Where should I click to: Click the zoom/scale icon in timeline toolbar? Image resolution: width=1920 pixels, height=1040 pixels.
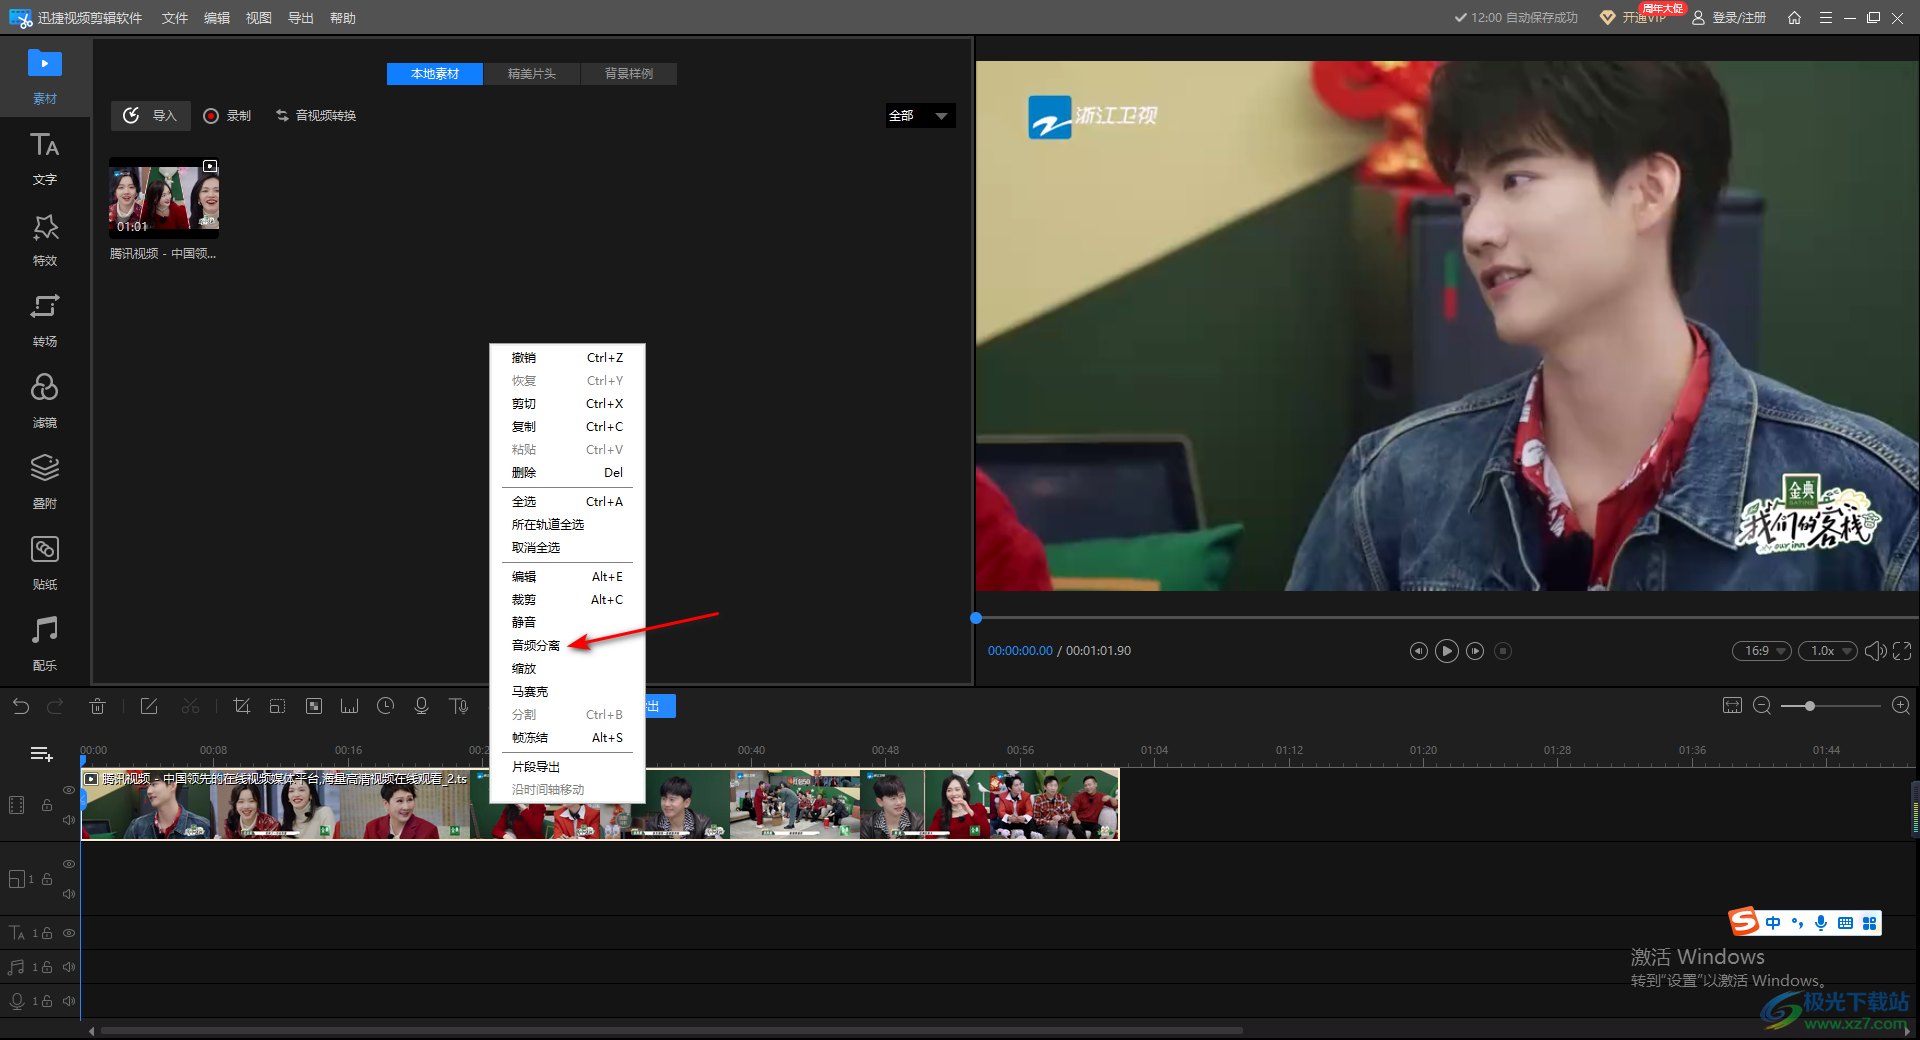click(277, 706)
